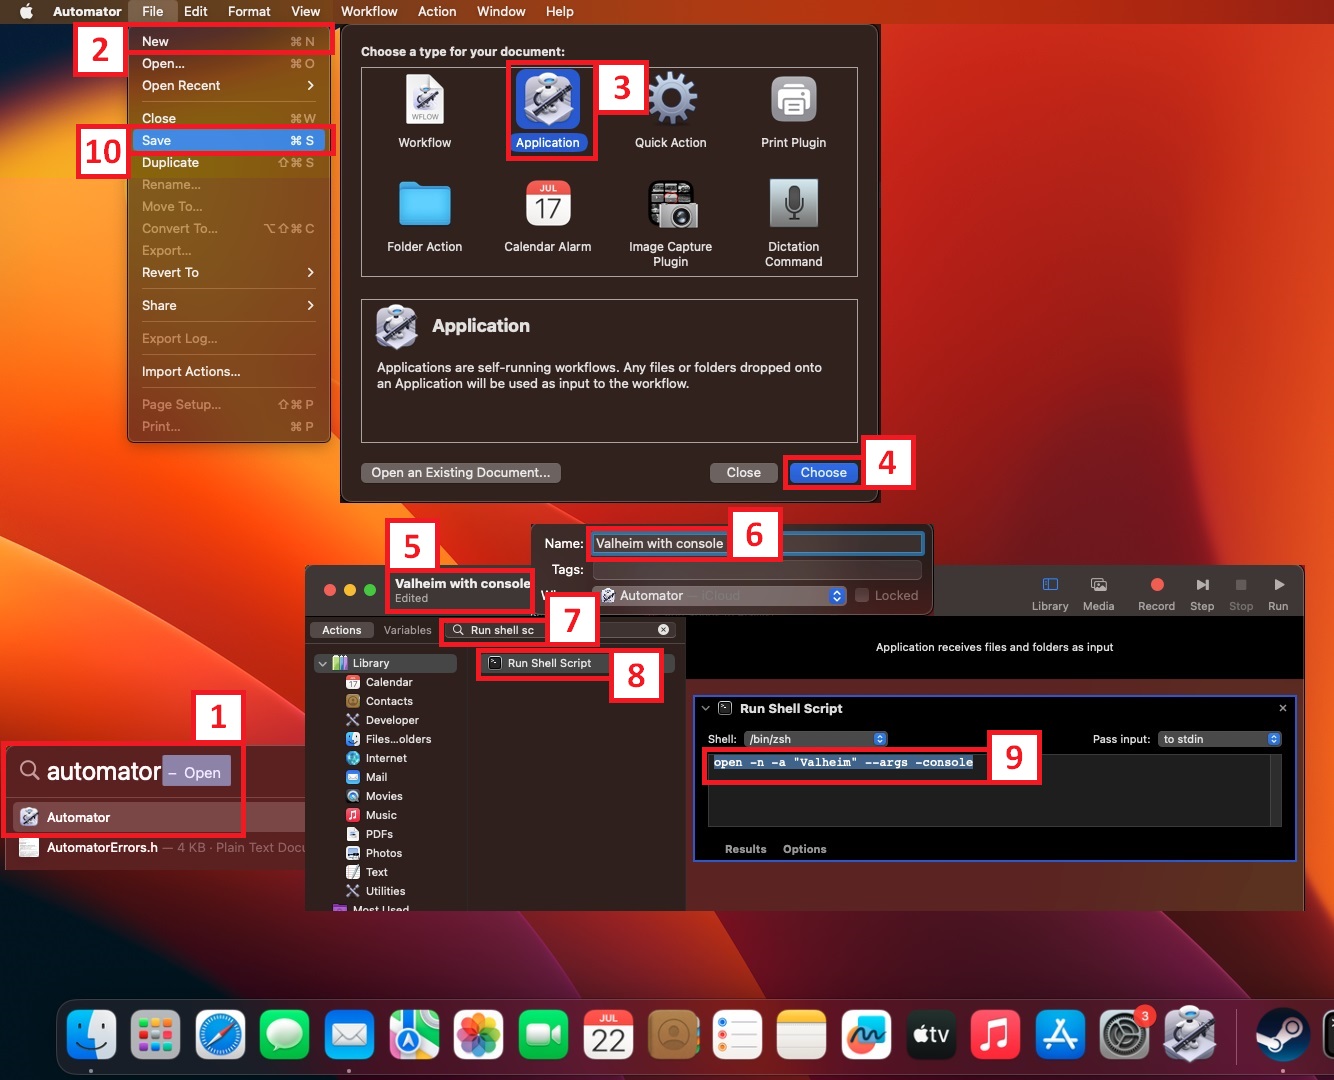Launch Safari from the Dock

click(220, 1034)
